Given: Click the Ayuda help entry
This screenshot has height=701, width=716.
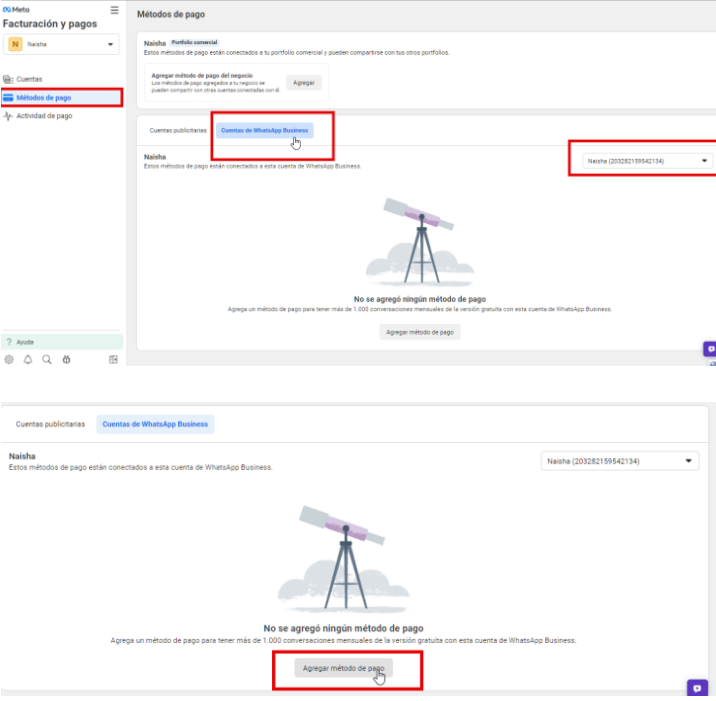Looking at the screenshot, I should coord(62,342).
